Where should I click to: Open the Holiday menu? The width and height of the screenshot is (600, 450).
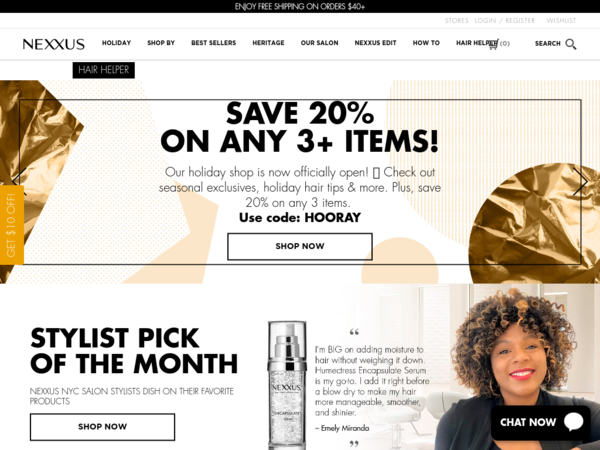point(116,43)
